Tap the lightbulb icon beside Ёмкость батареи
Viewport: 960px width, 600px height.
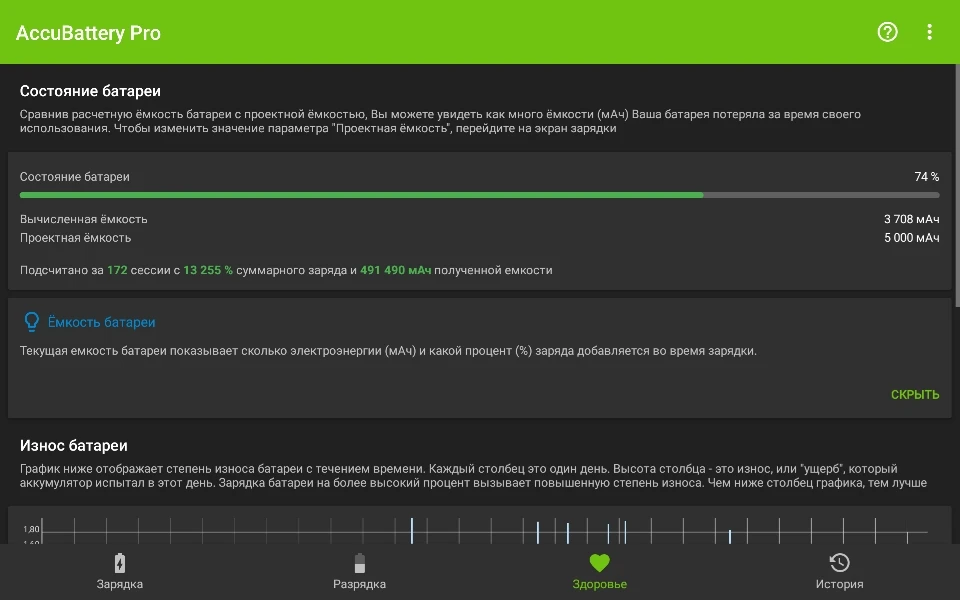click(x=31, y=322)
